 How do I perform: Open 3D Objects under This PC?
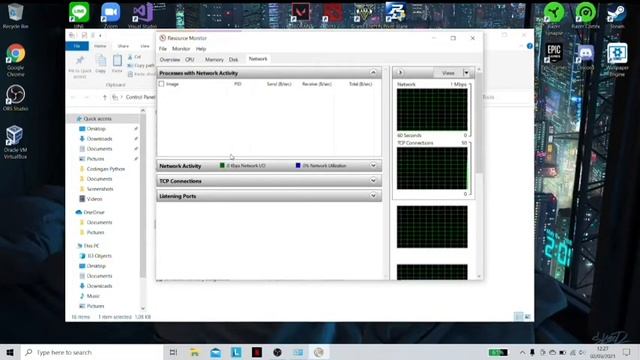point(99,256)
